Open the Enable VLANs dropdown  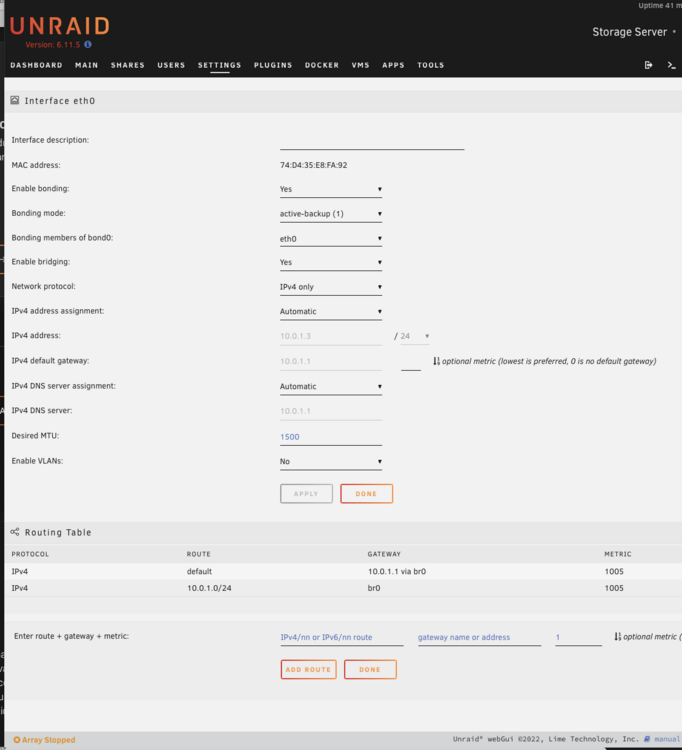330,462
